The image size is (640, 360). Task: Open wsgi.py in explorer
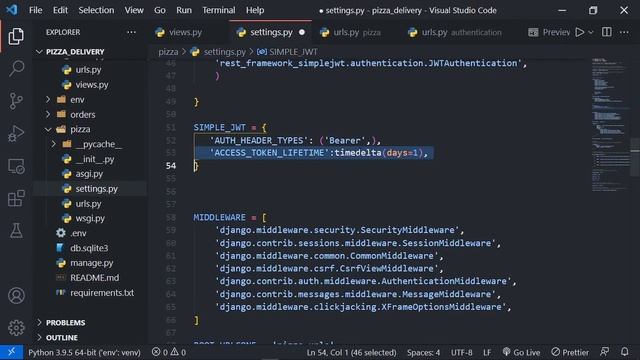[90, 218]
